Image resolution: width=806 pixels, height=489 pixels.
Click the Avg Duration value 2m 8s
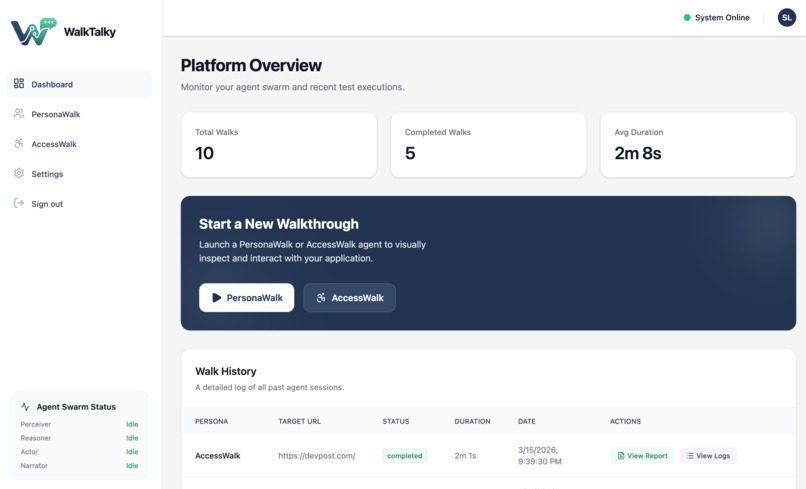[x=638, y=153]
